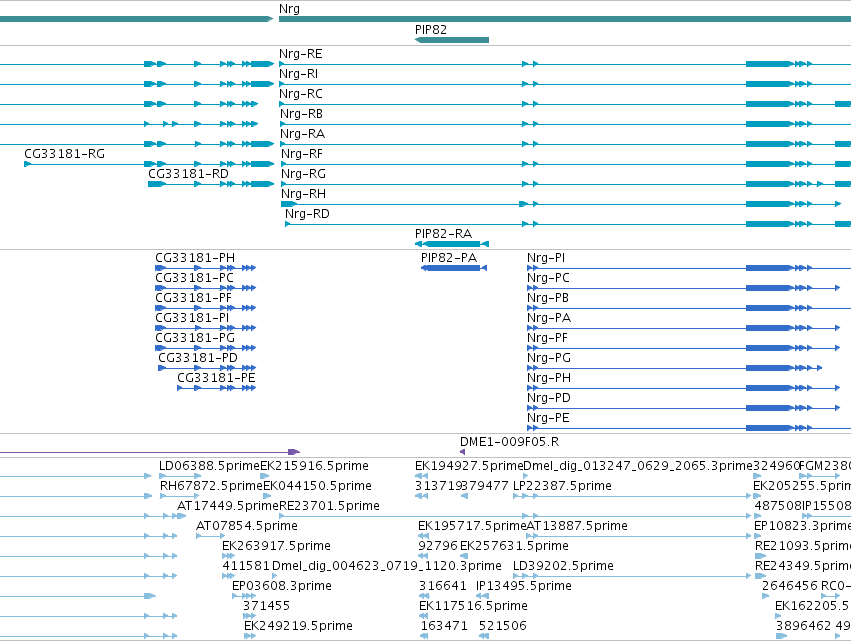Open the EK117516.5prime EST label

coord(473,606)
